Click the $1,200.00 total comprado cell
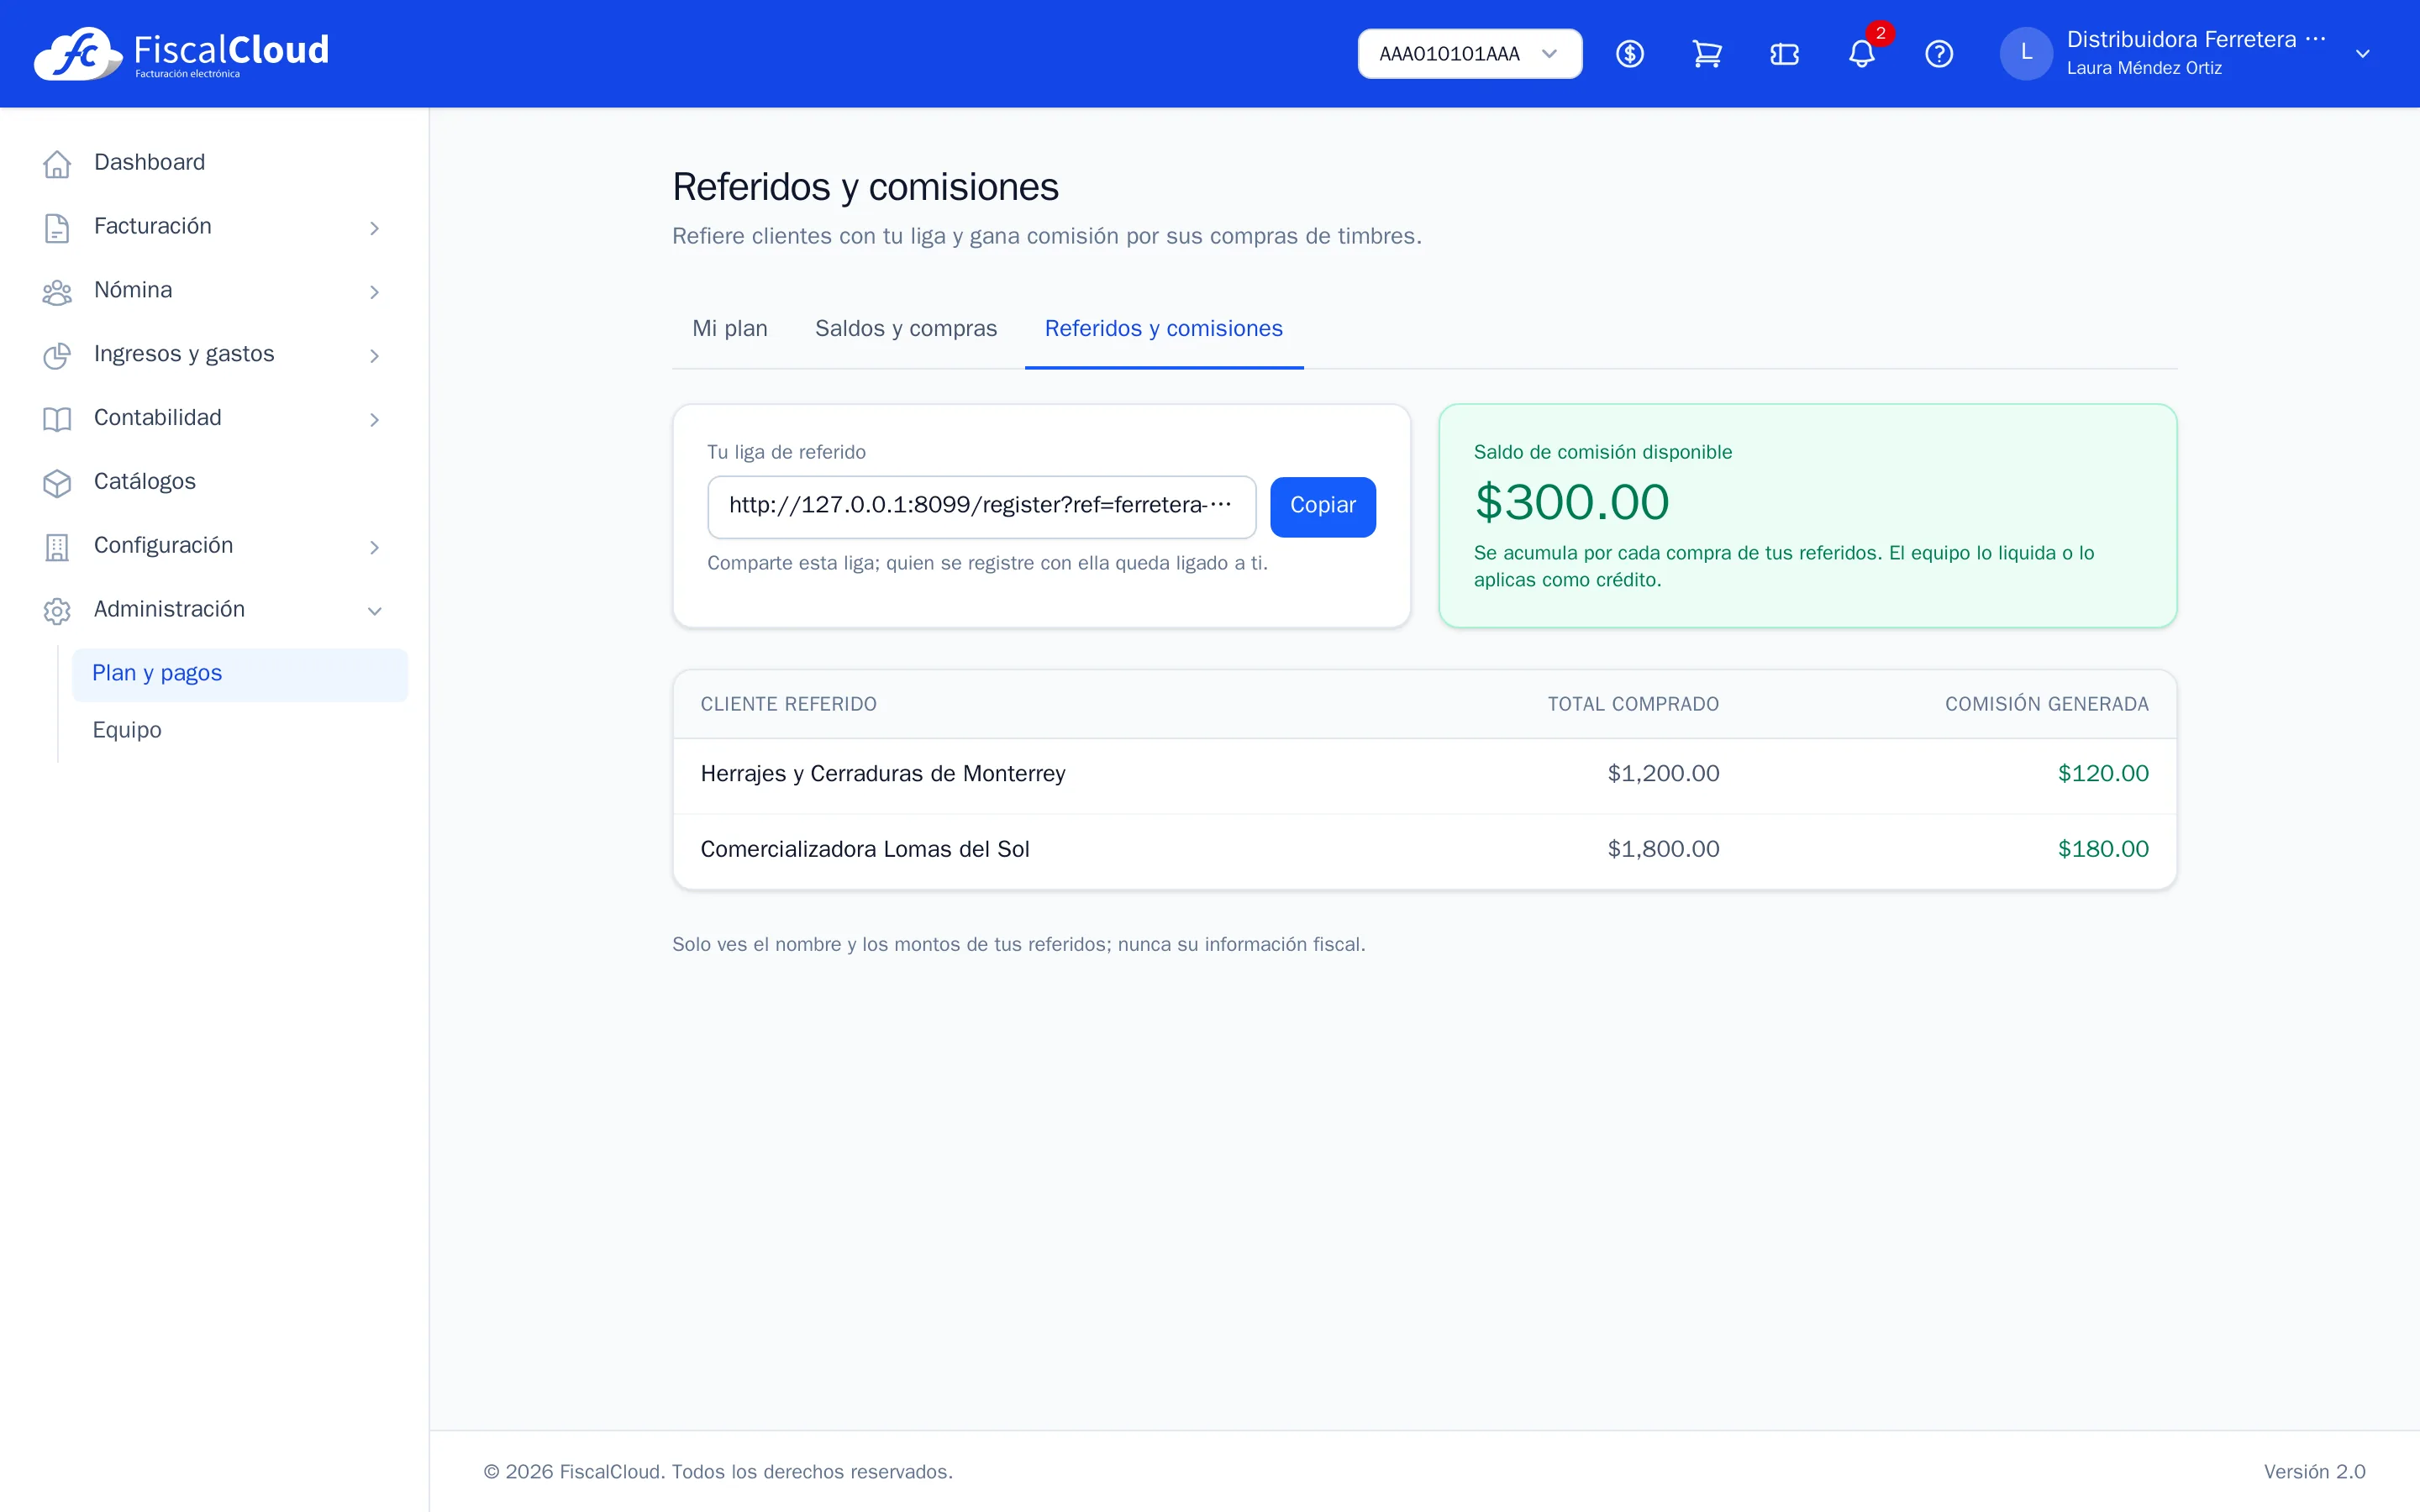 click(1663, 774)
